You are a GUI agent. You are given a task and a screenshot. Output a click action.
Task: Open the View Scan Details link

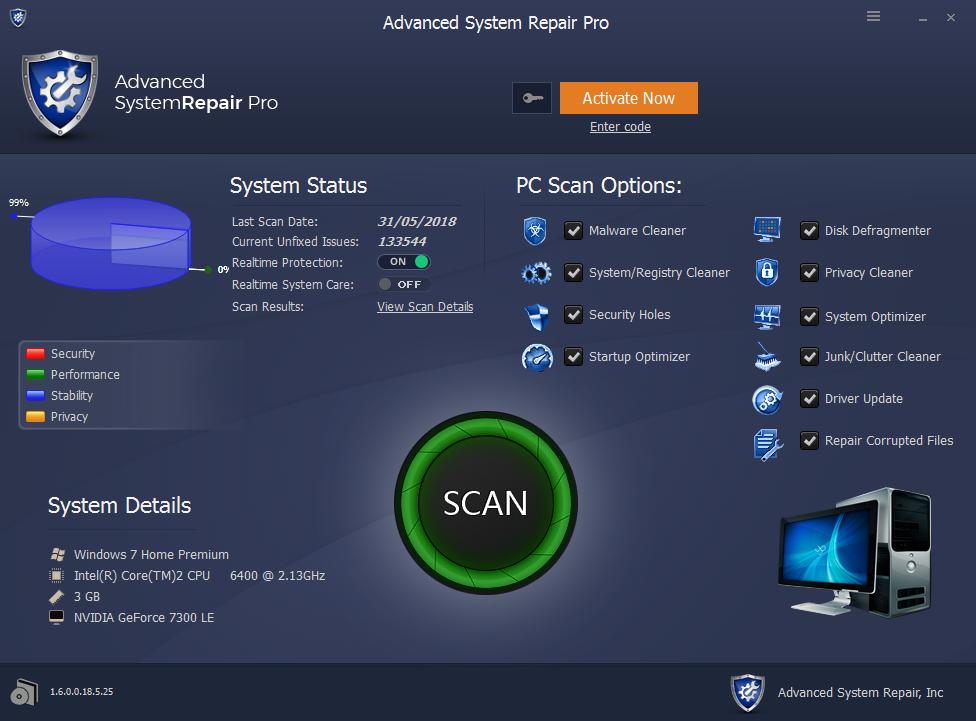[x=425, y=307]
